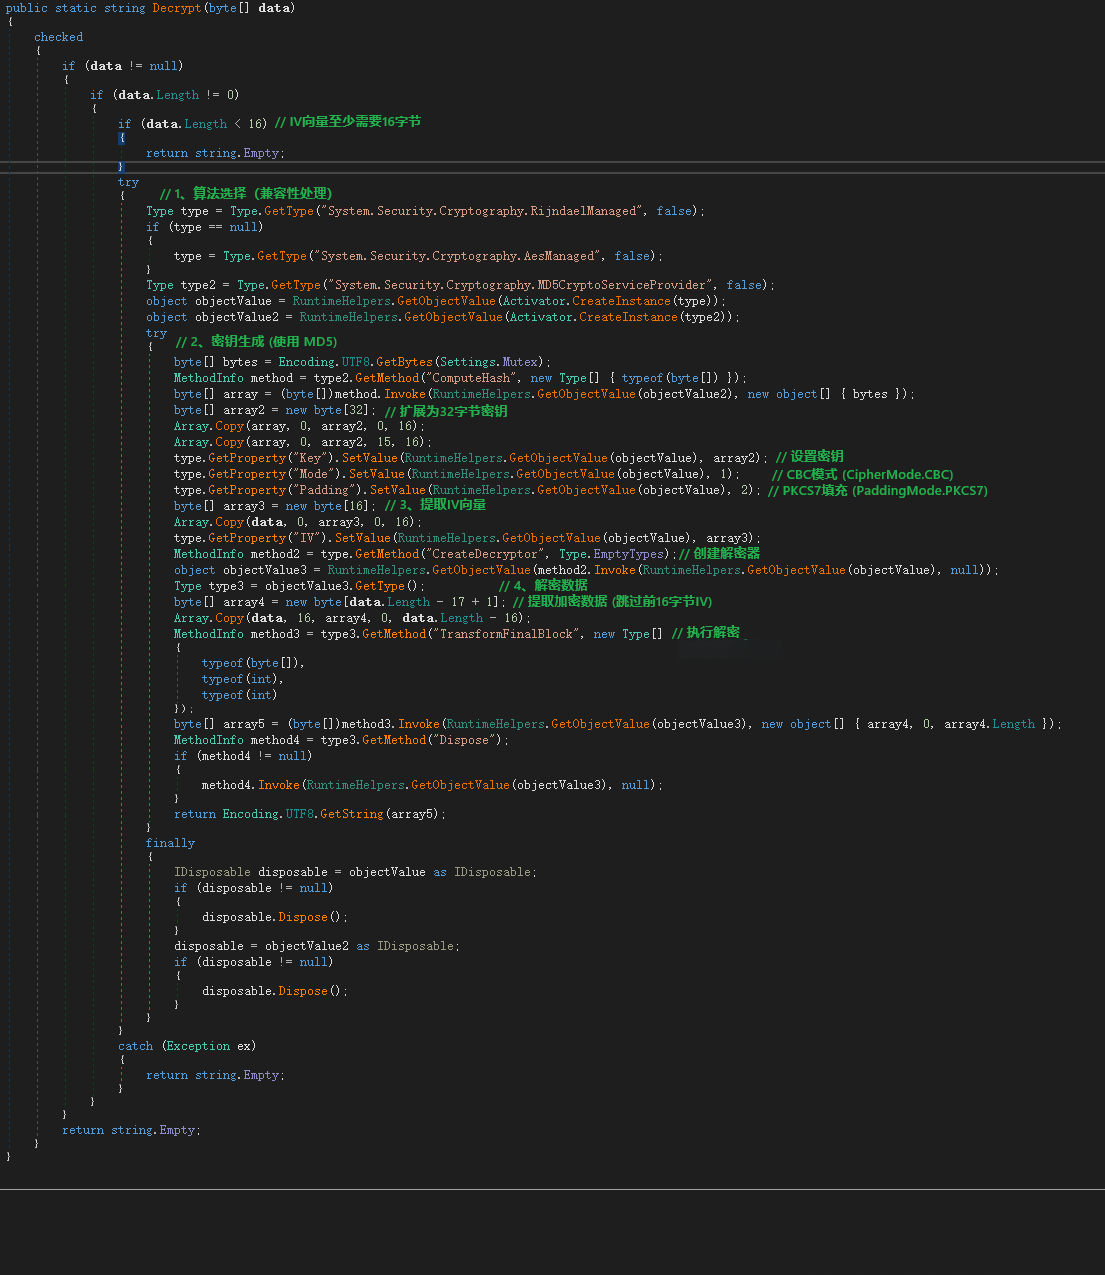Click the checked keyword
This screenshot has height=1275, width=1105.
coord(59,37)
